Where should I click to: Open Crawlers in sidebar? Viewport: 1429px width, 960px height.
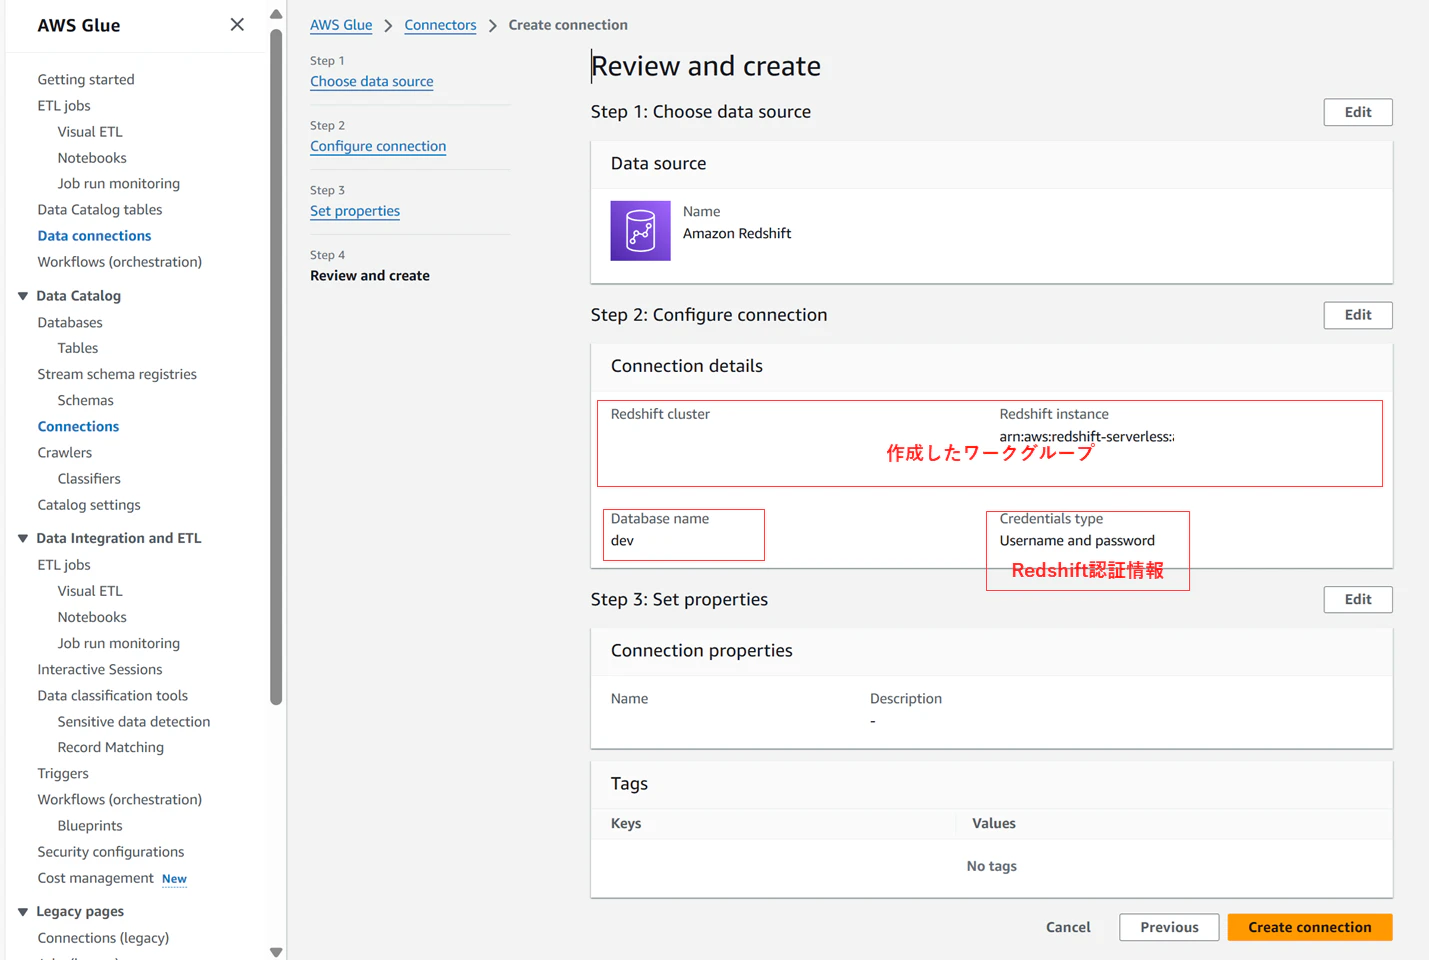(65, 452)
